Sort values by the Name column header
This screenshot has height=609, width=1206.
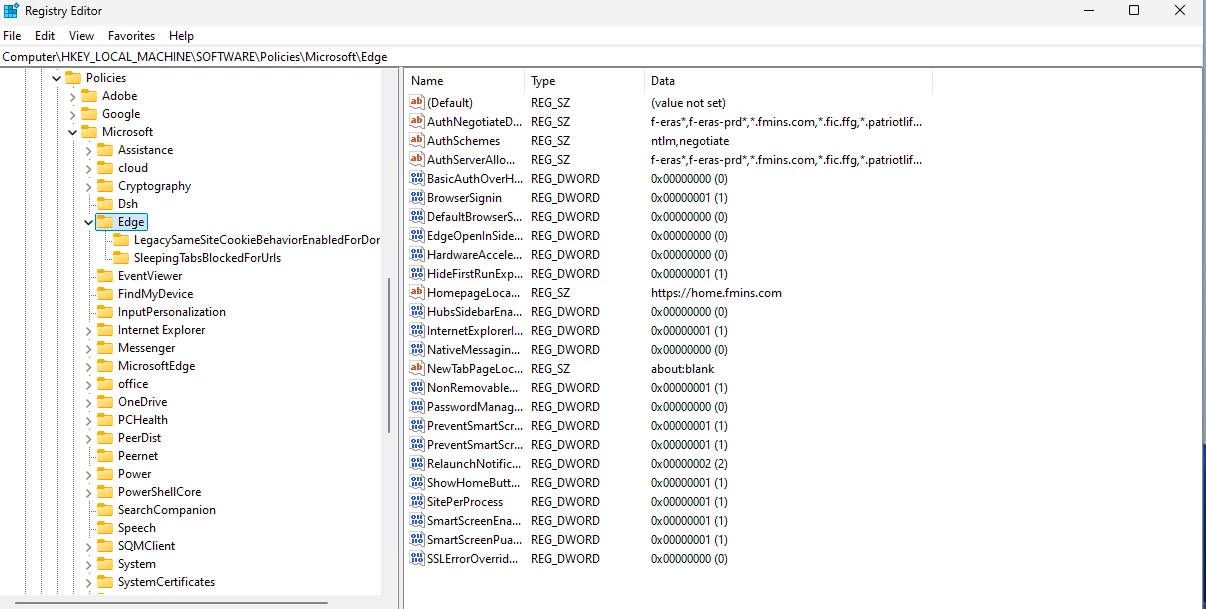click(464, 81)
